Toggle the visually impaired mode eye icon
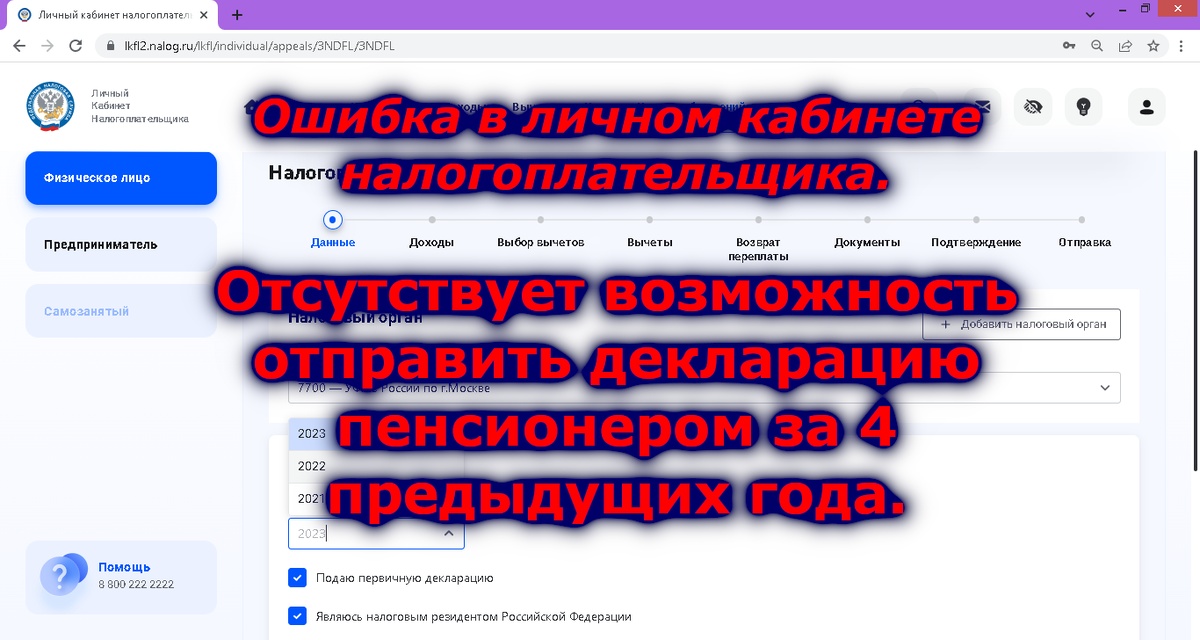1200x640 pixels. coord(1033,107)
